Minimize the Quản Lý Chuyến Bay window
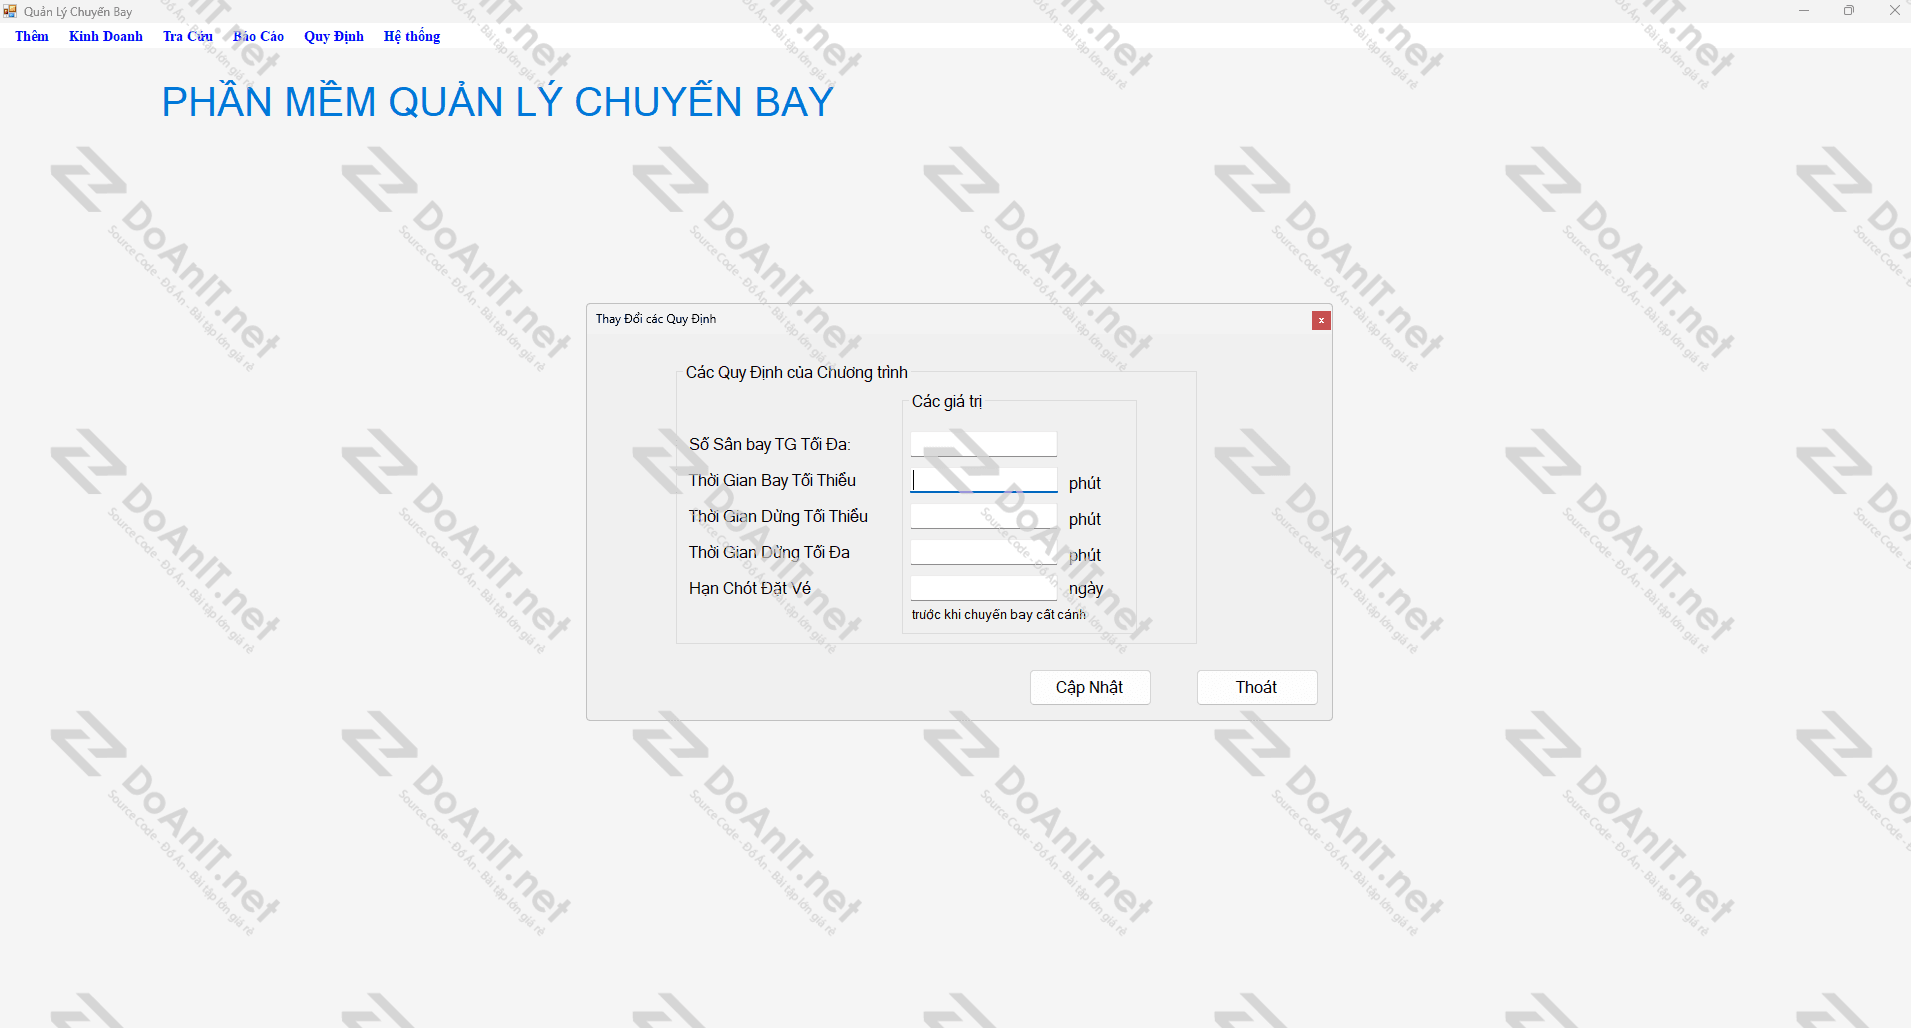Viewport: 1911px width, 1028px height. click(x=1804, y=11)
